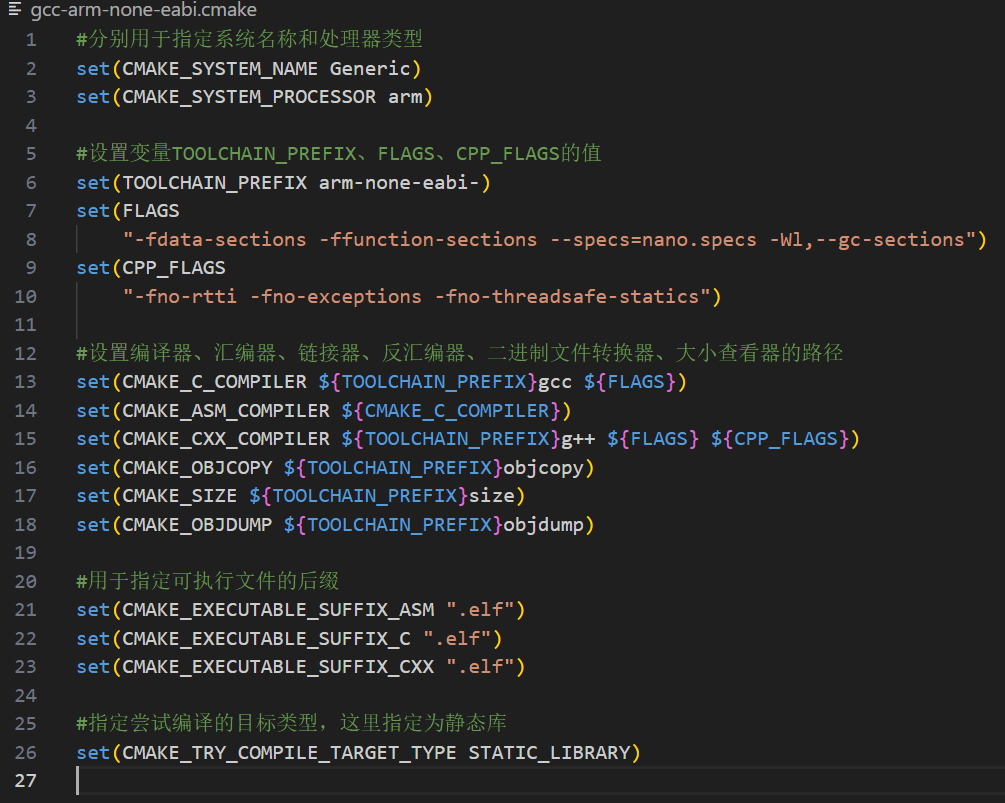Click line number 1 in the gutter

pos(31,40)
